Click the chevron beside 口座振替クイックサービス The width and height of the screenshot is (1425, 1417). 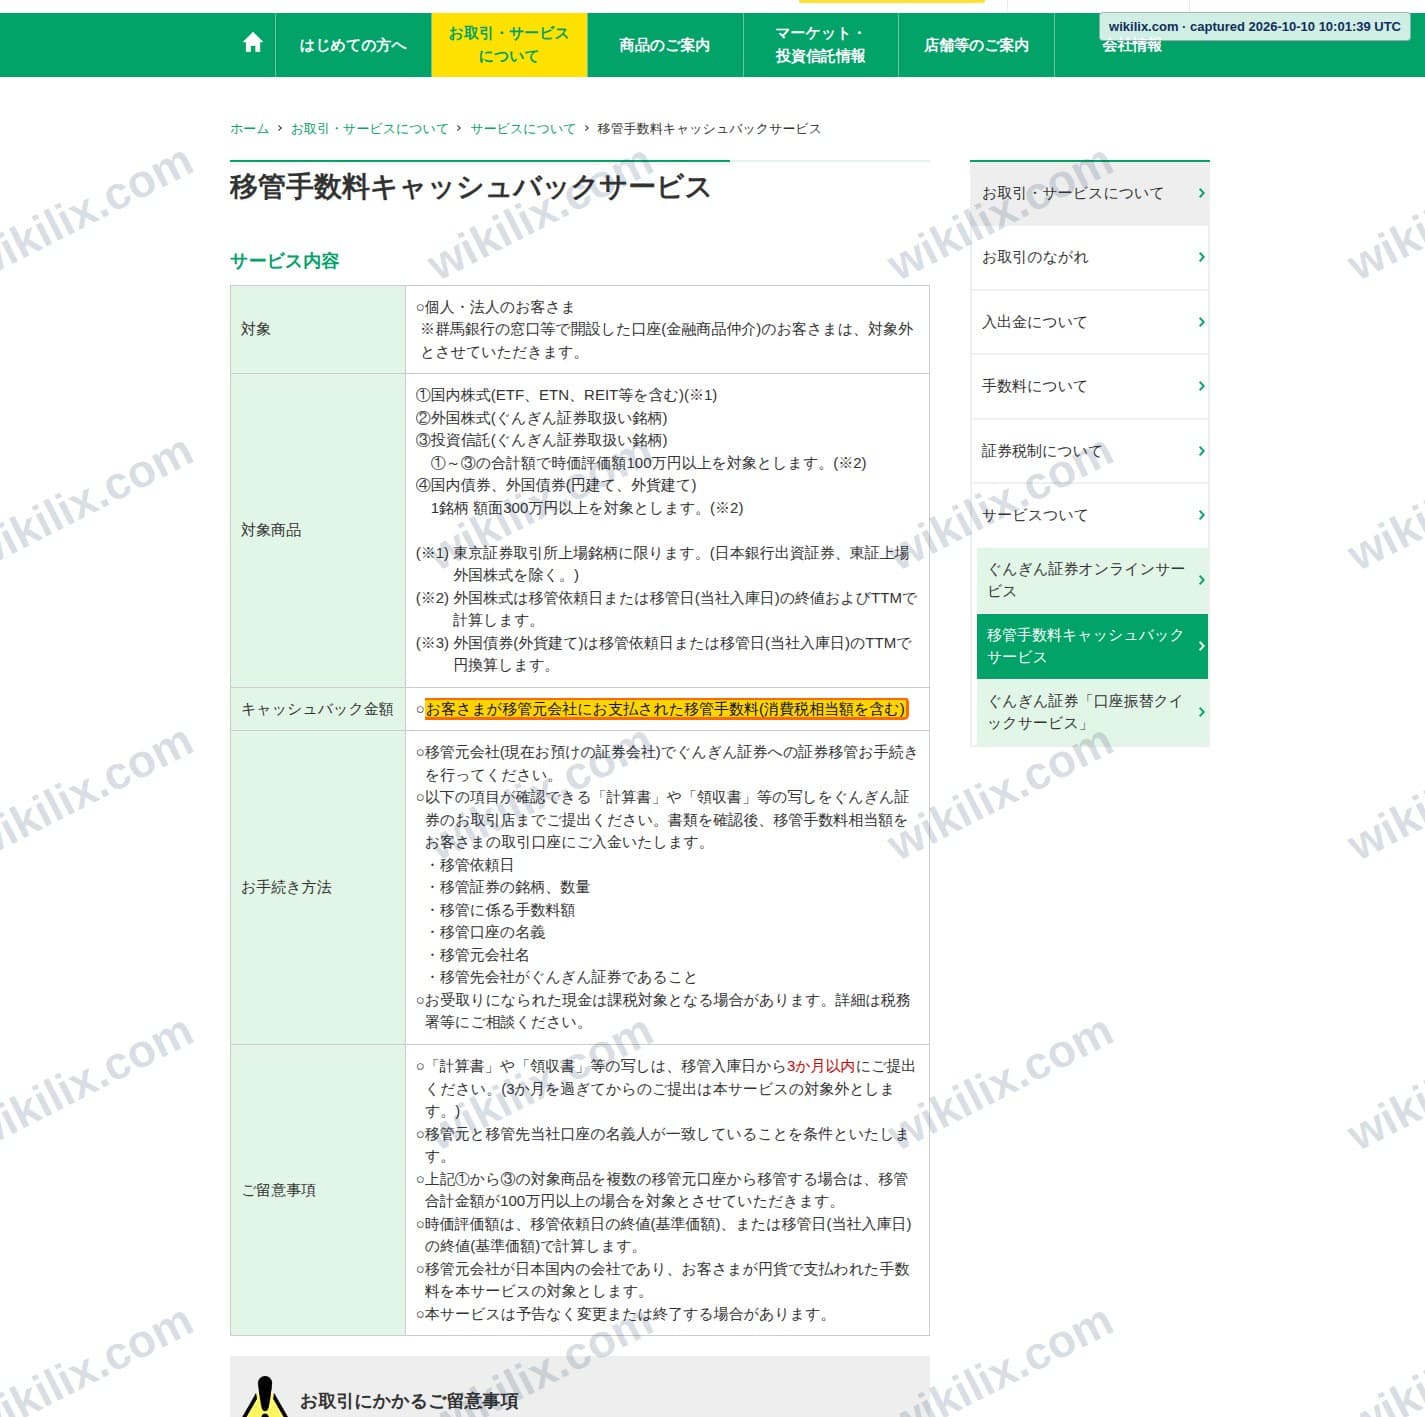tap(1201, 712)
